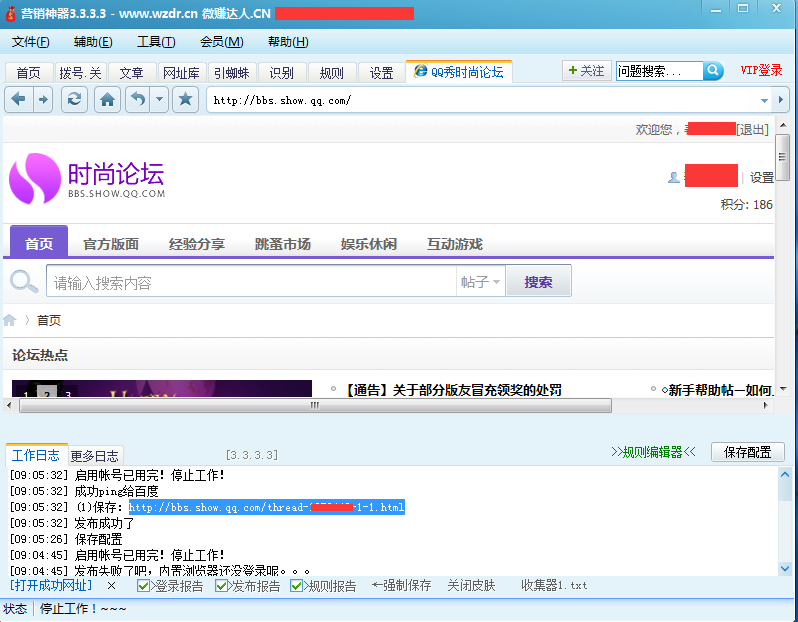798x622 pixels.
Task: Click the user avatar icon near settings
Action: [x=673, y=177]
